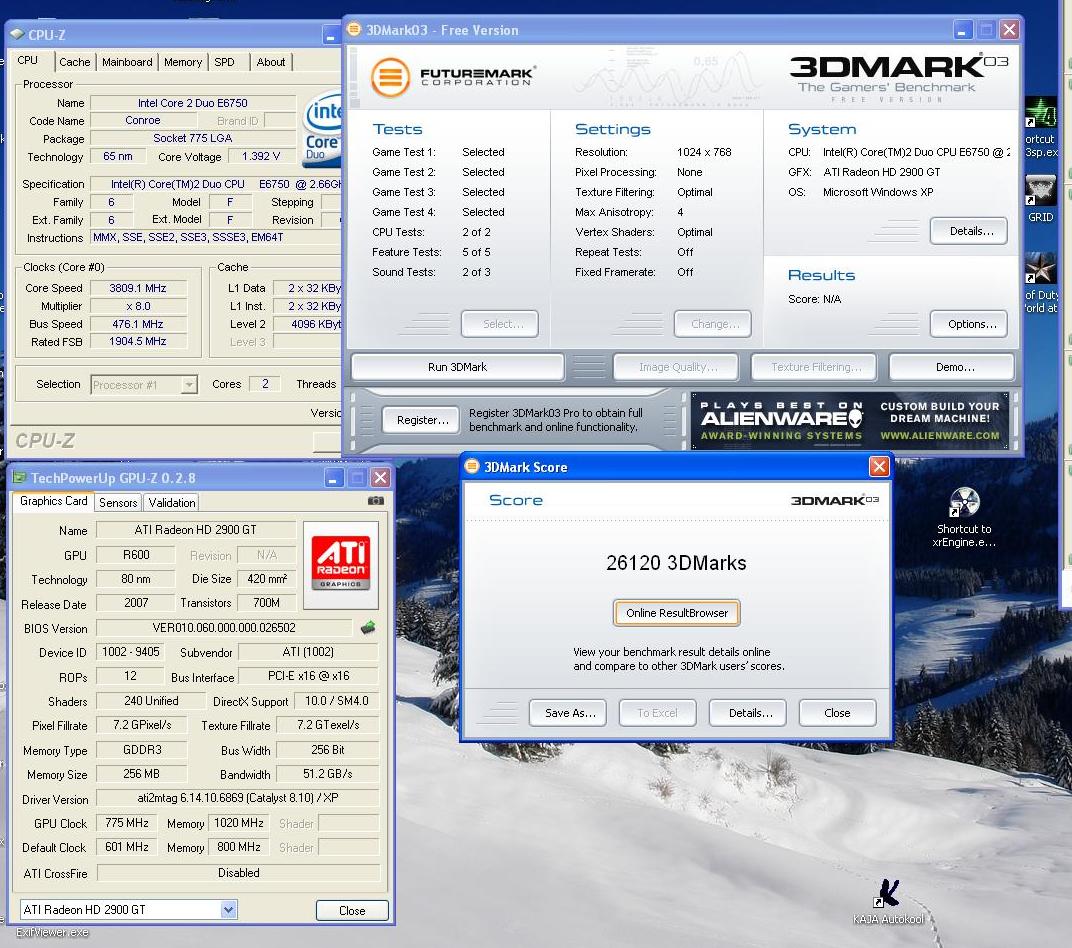This screenshot has height=948, width=1072.
Task: Click the Futuremark orange logo in 3DMark03
Action: 390,77
